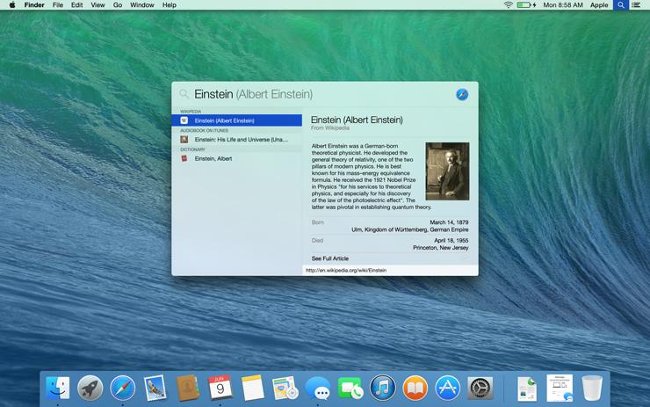650x407 pixels.
Task: Open the View menu
Action: click(98, 5)
